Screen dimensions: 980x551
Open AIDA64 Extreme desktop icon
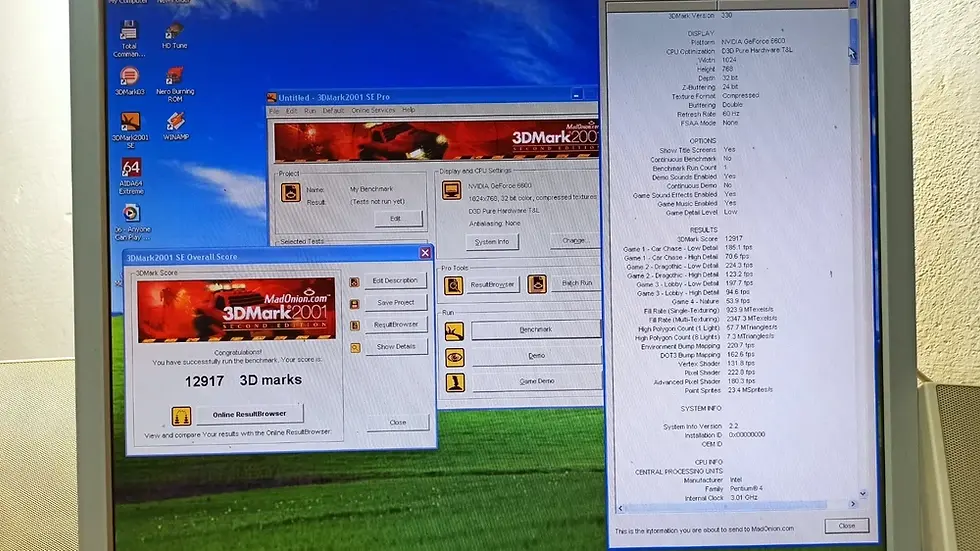pos(131,176)
